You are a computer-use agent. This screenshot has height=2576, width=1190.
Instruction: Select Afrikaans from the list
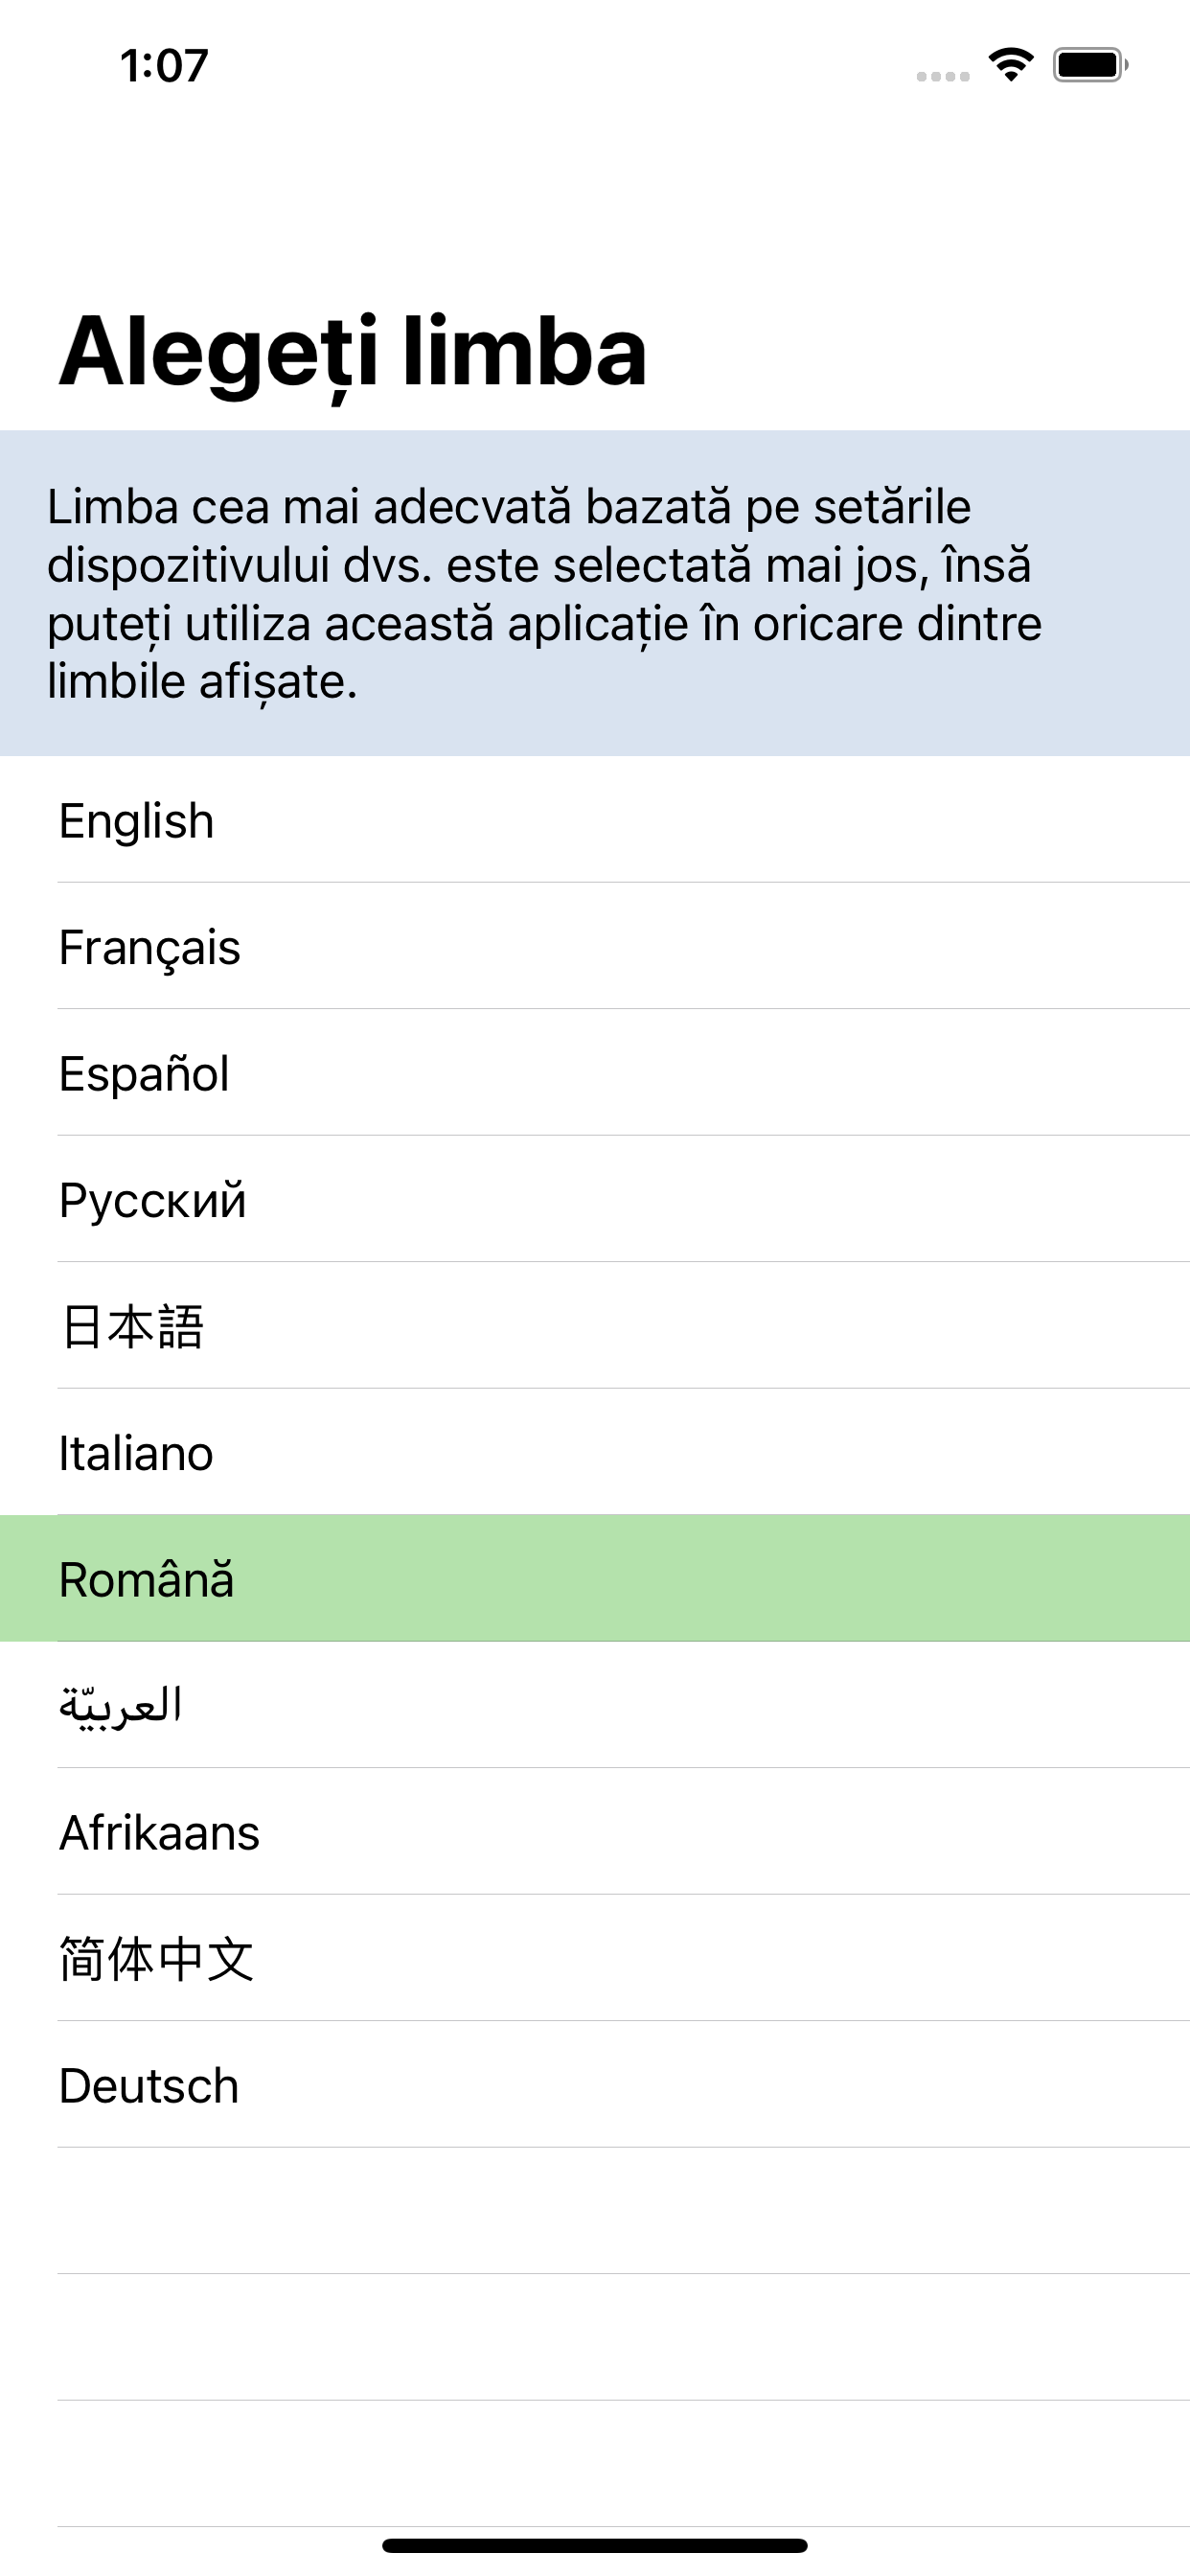coord(595,1832)
